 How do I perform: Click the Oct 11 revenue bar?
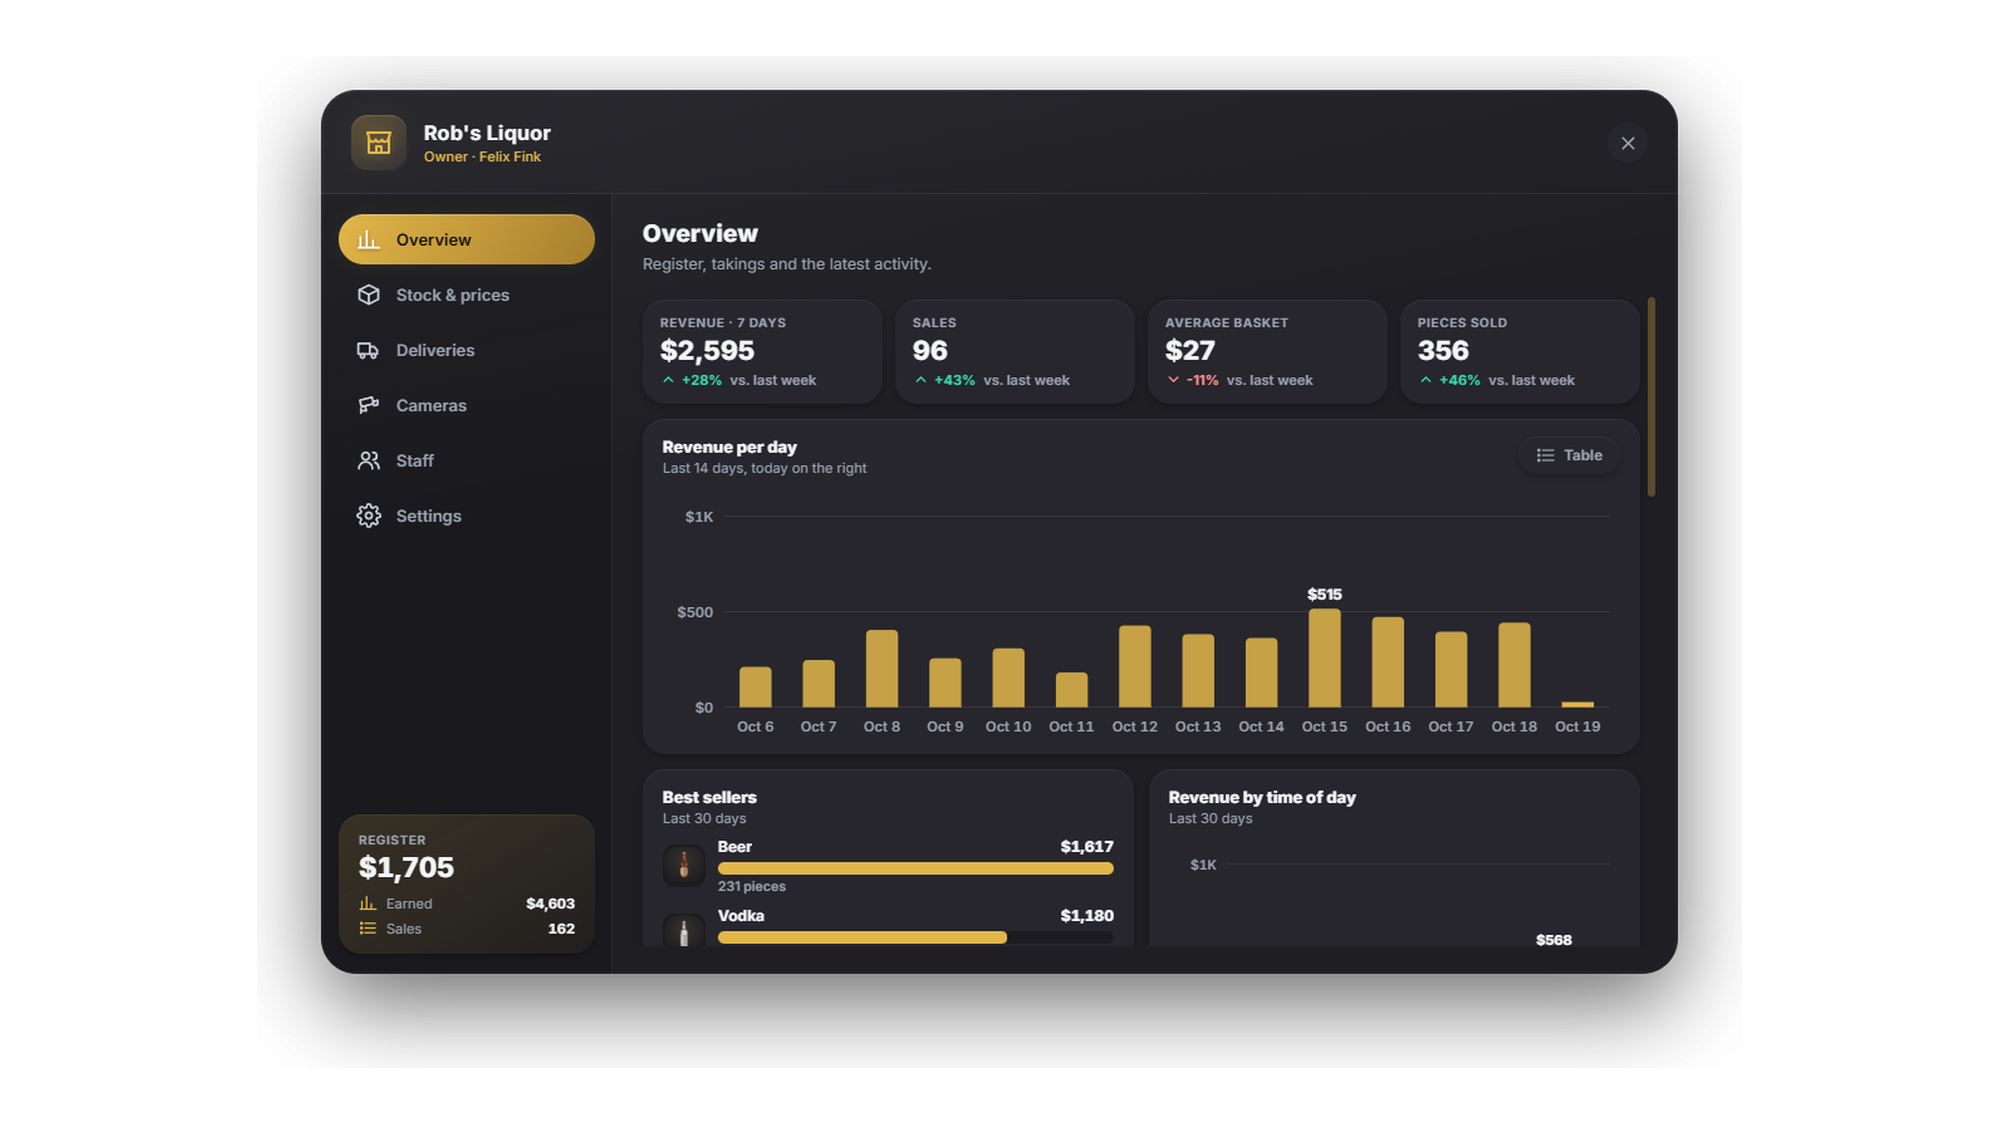tap(1071, 690)
